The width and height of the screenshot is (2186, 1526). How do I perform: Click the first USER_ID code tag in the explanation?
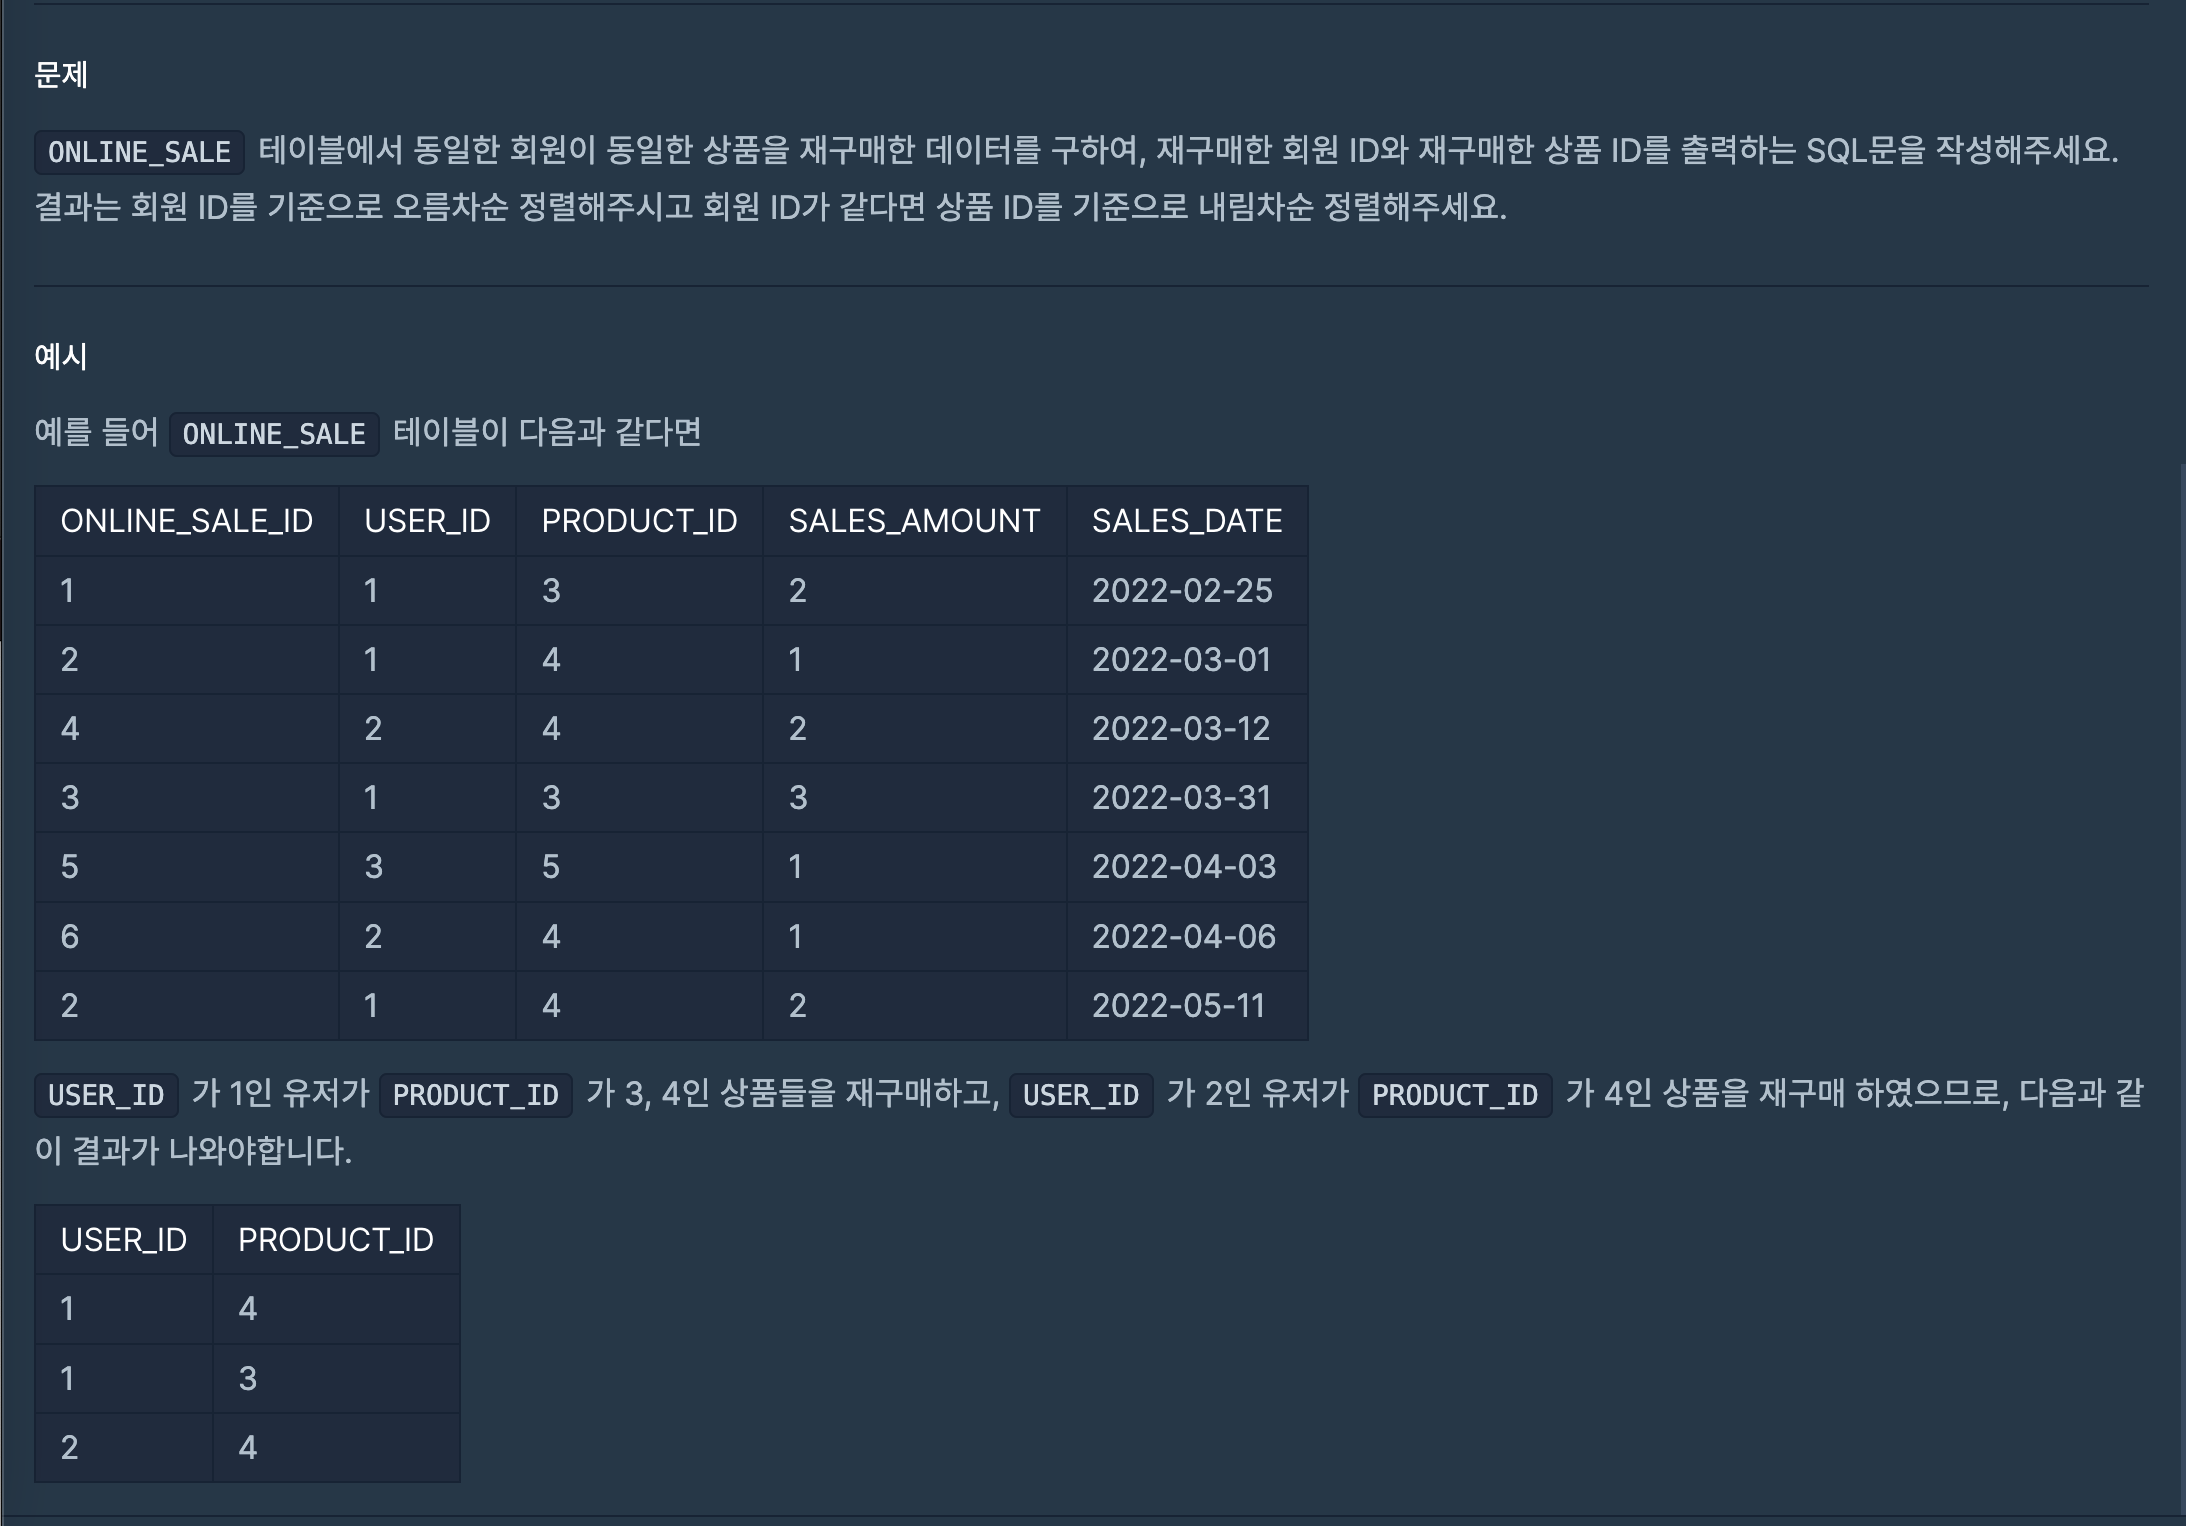106,1095
